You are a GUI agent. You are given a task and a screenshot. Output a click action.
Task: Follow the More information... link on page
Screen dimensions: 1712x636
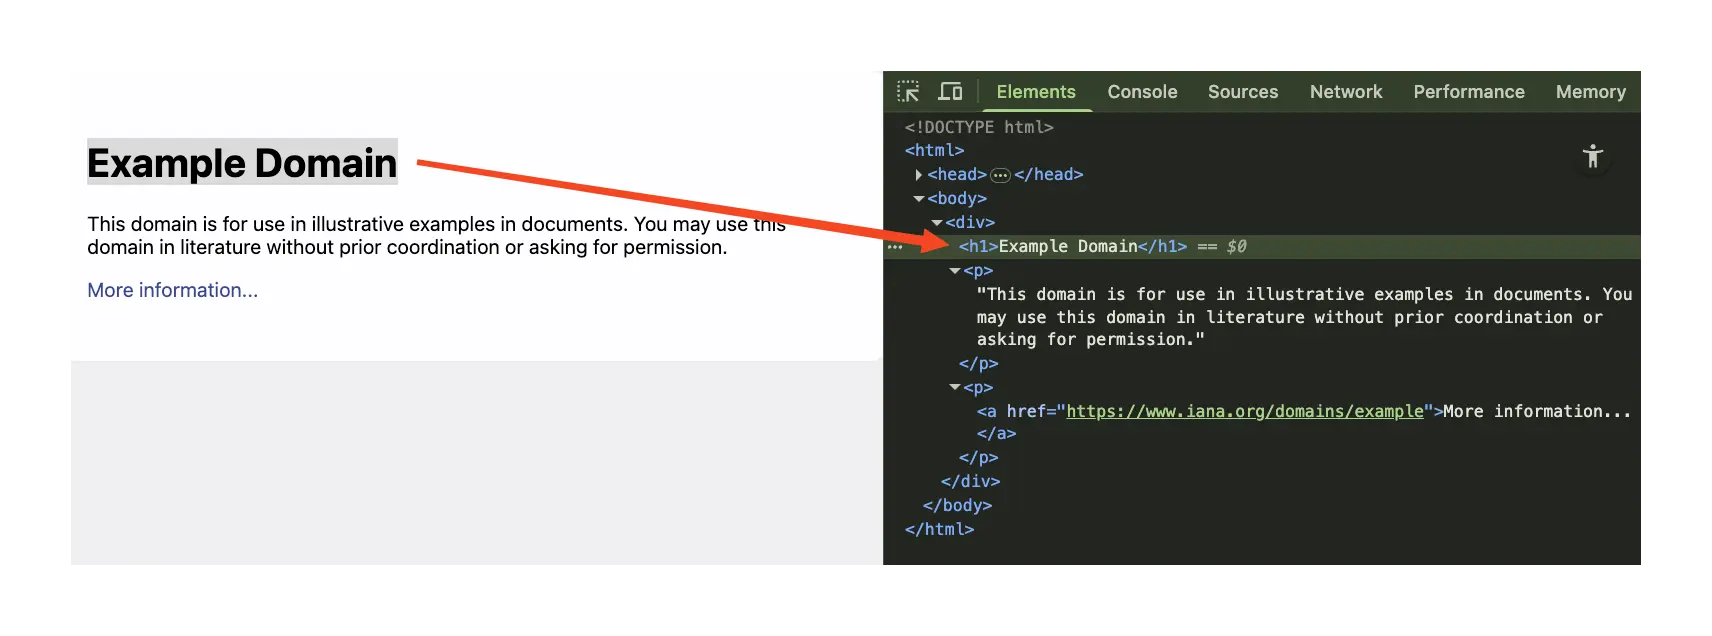point(172,290)
